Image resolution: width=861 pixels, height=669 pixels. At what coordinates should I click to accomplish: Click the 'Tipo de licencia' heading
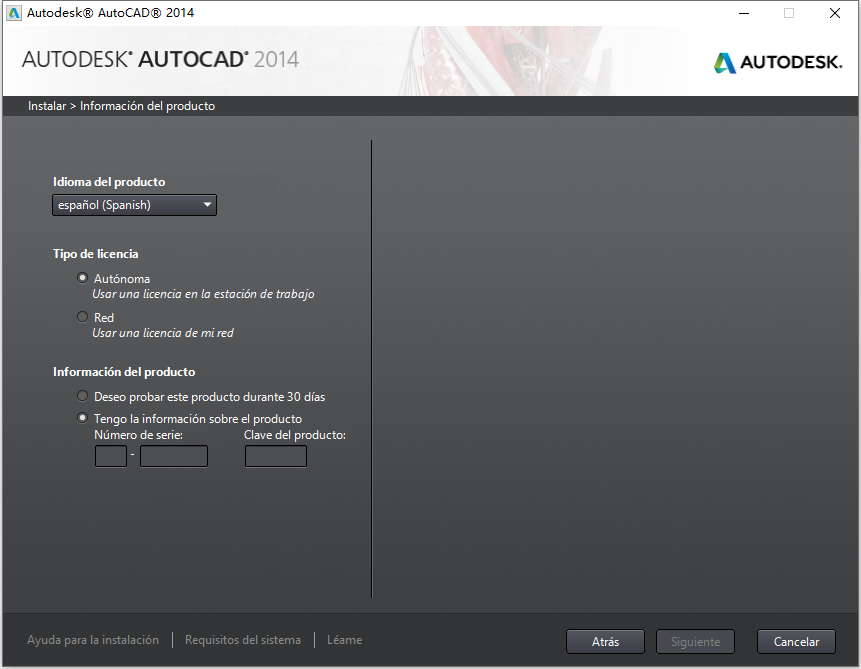click(x=96, y=254)
